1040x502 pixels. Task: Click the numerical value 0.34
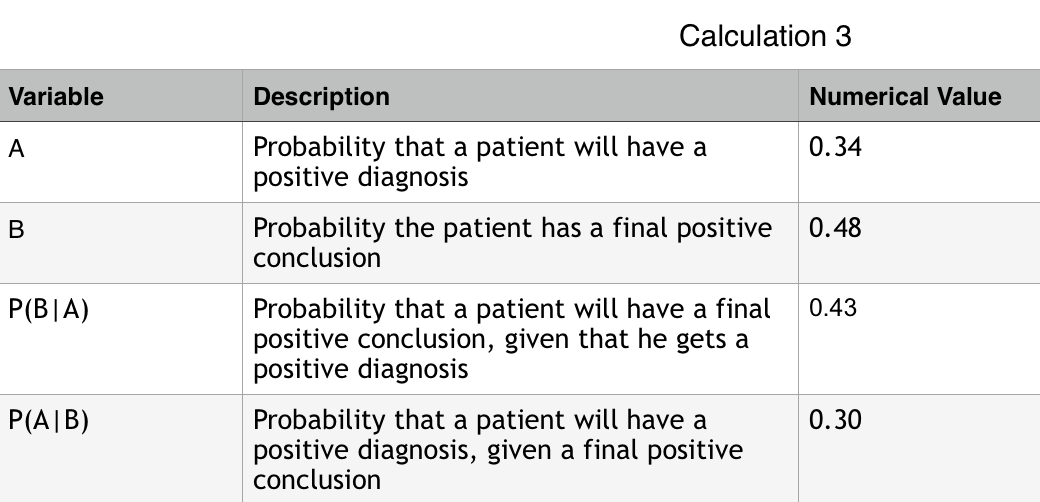coord(835,149)
